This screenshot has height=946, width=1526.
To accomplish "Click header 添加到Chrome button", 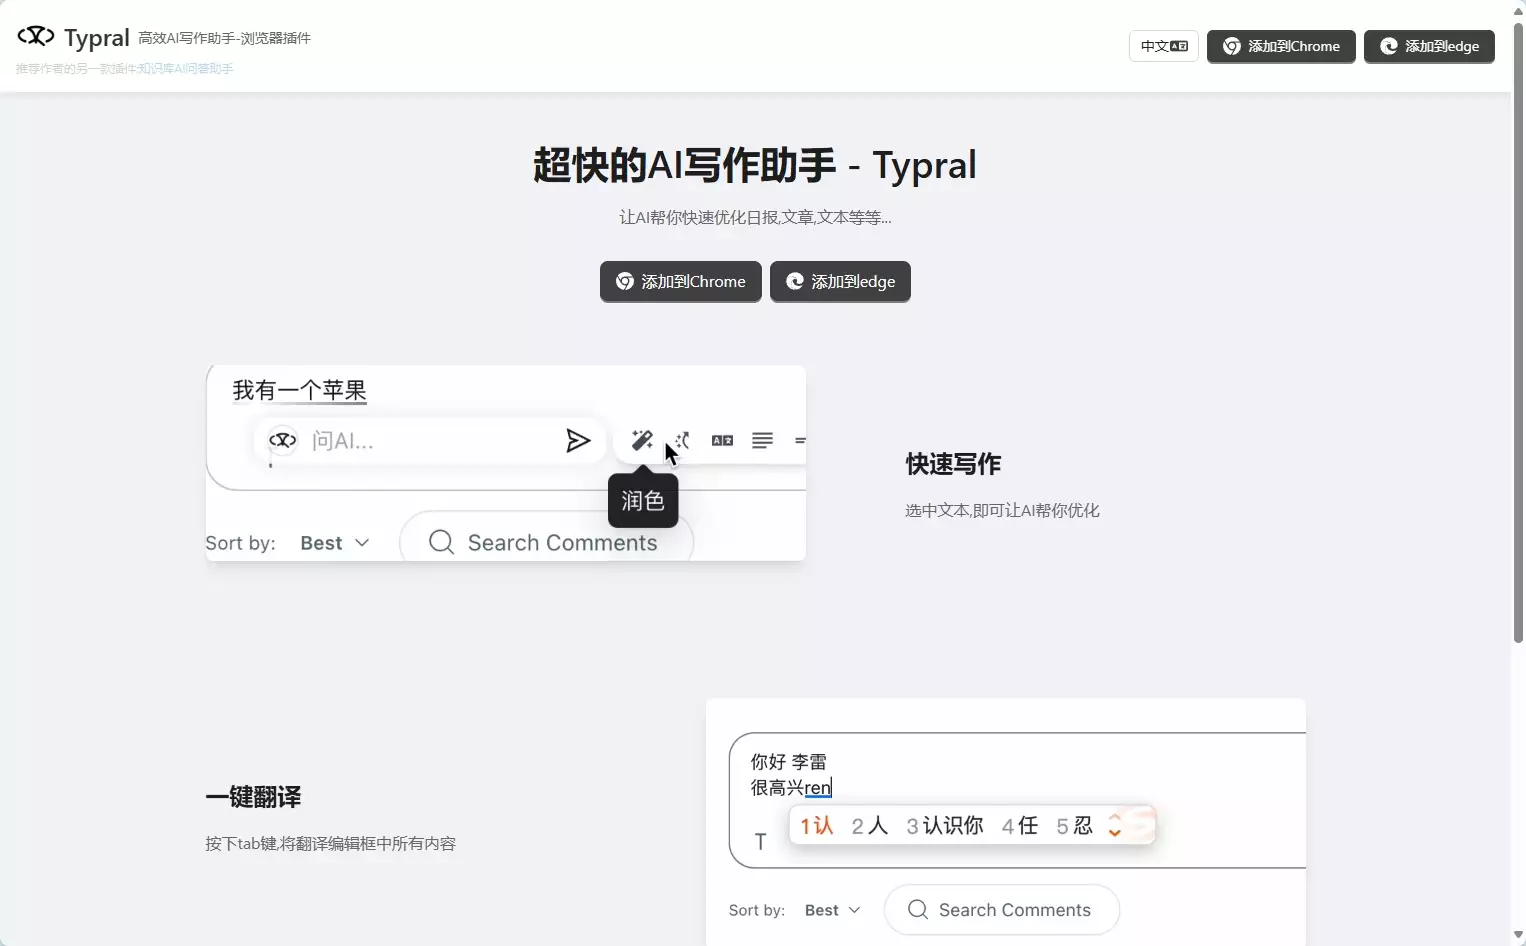I will pos(1281,46).
